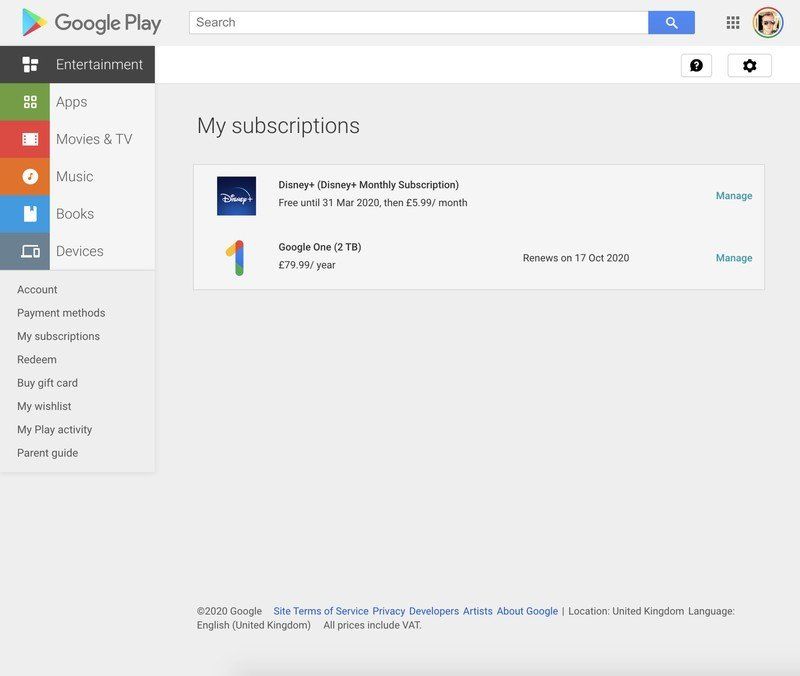This screenshot has height=676, width=800.
Task: Open the Site Terms of Service link
Action: coord(320,611)
